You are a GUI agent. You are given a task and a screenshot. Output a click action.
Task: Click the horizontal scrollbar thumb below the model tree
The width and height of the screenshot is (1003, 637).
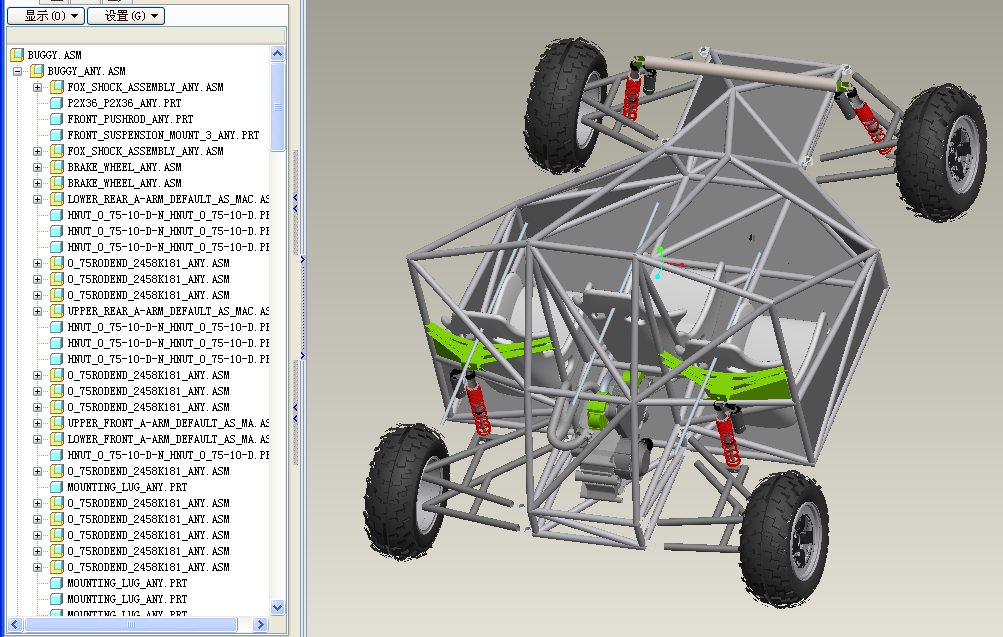(x=130, y=624)
